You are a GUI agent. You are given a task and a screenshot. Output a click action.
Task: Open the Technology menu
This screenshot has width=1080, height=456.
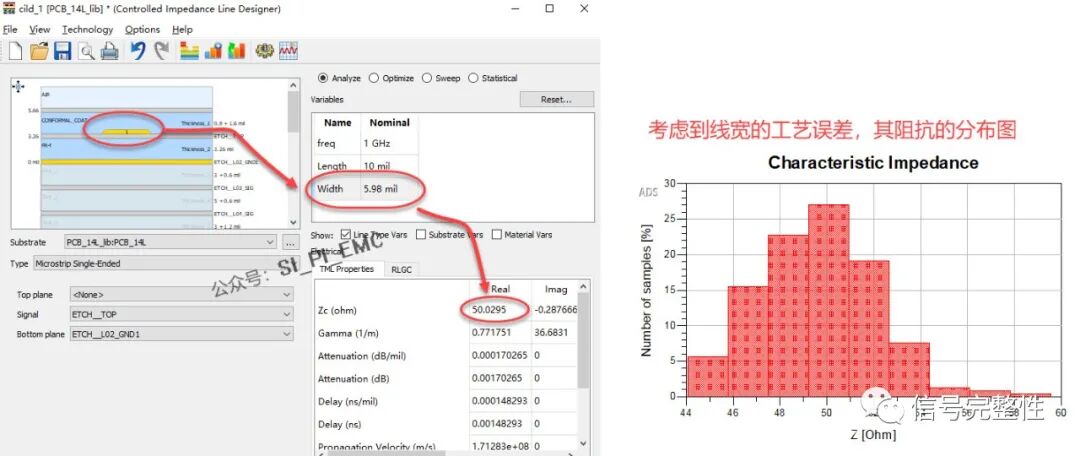point(87,30)
